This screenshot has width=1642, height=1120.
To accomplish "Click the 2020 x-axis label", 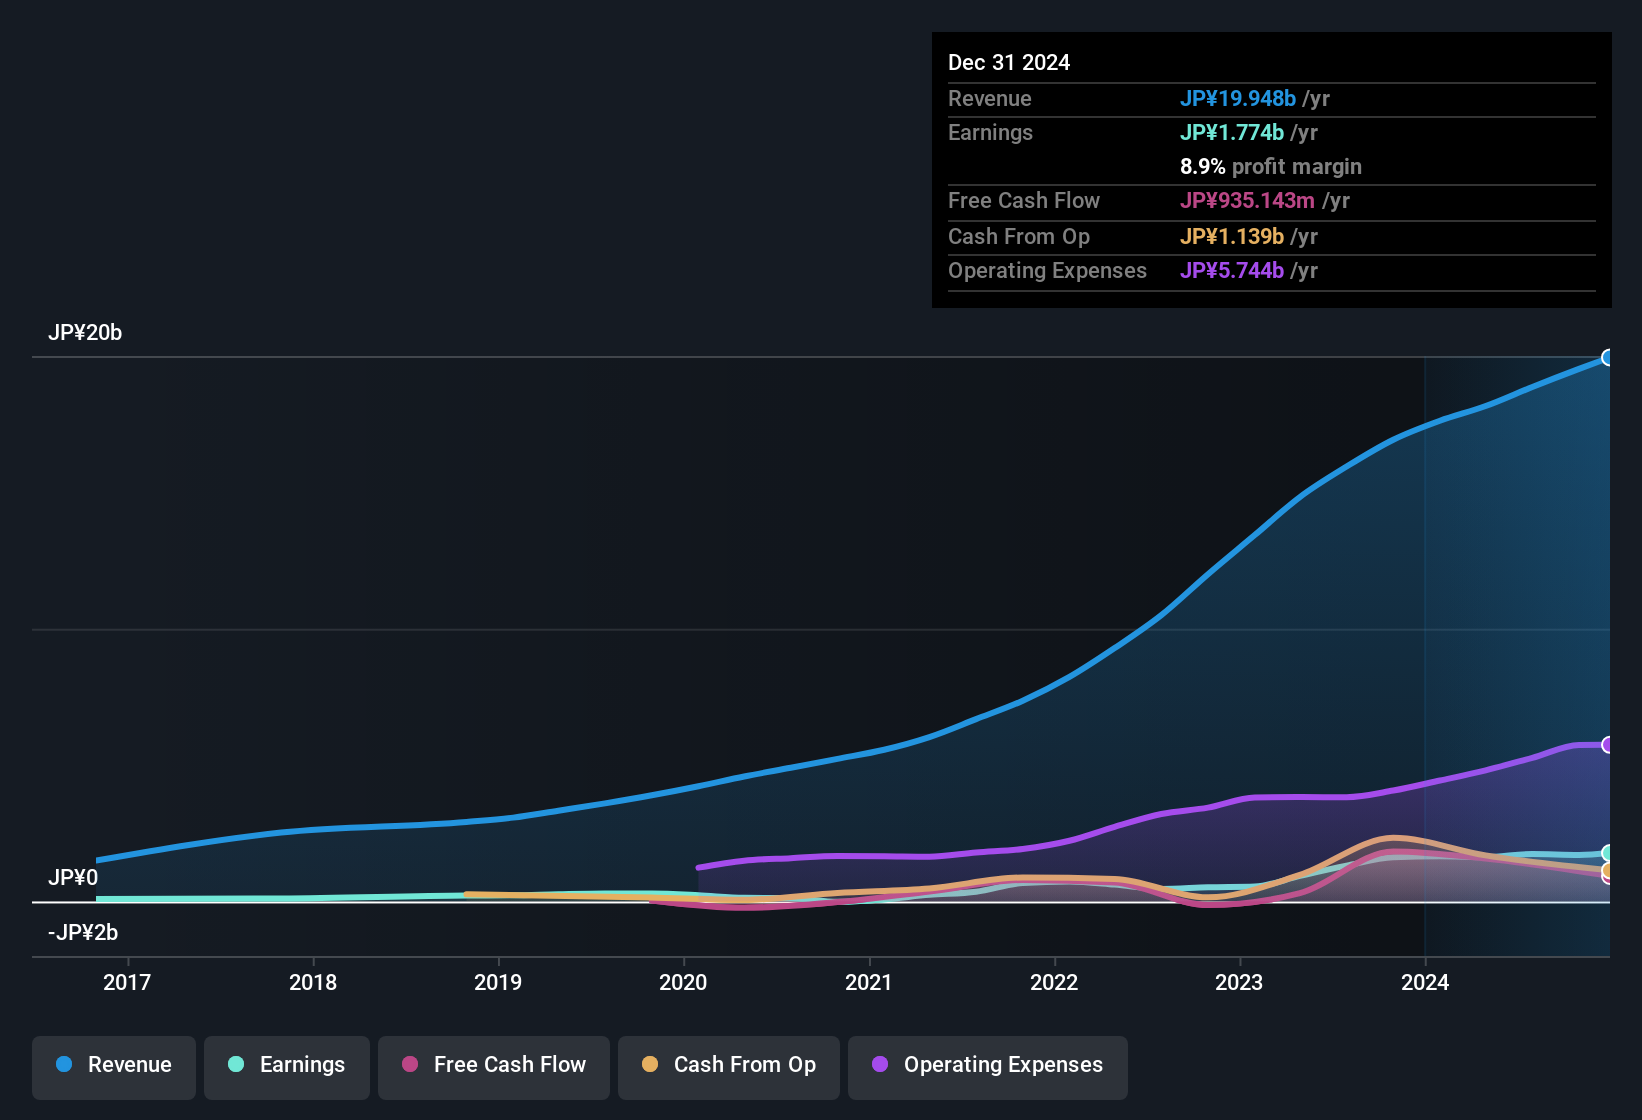I will tap(683, 983).
